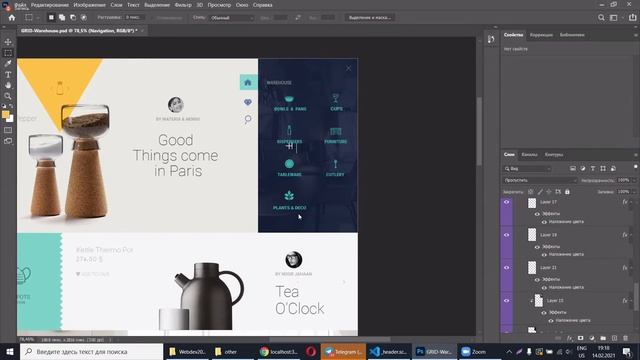Filter layers by smart objects
640x360 pixels.
coord(613,169)
